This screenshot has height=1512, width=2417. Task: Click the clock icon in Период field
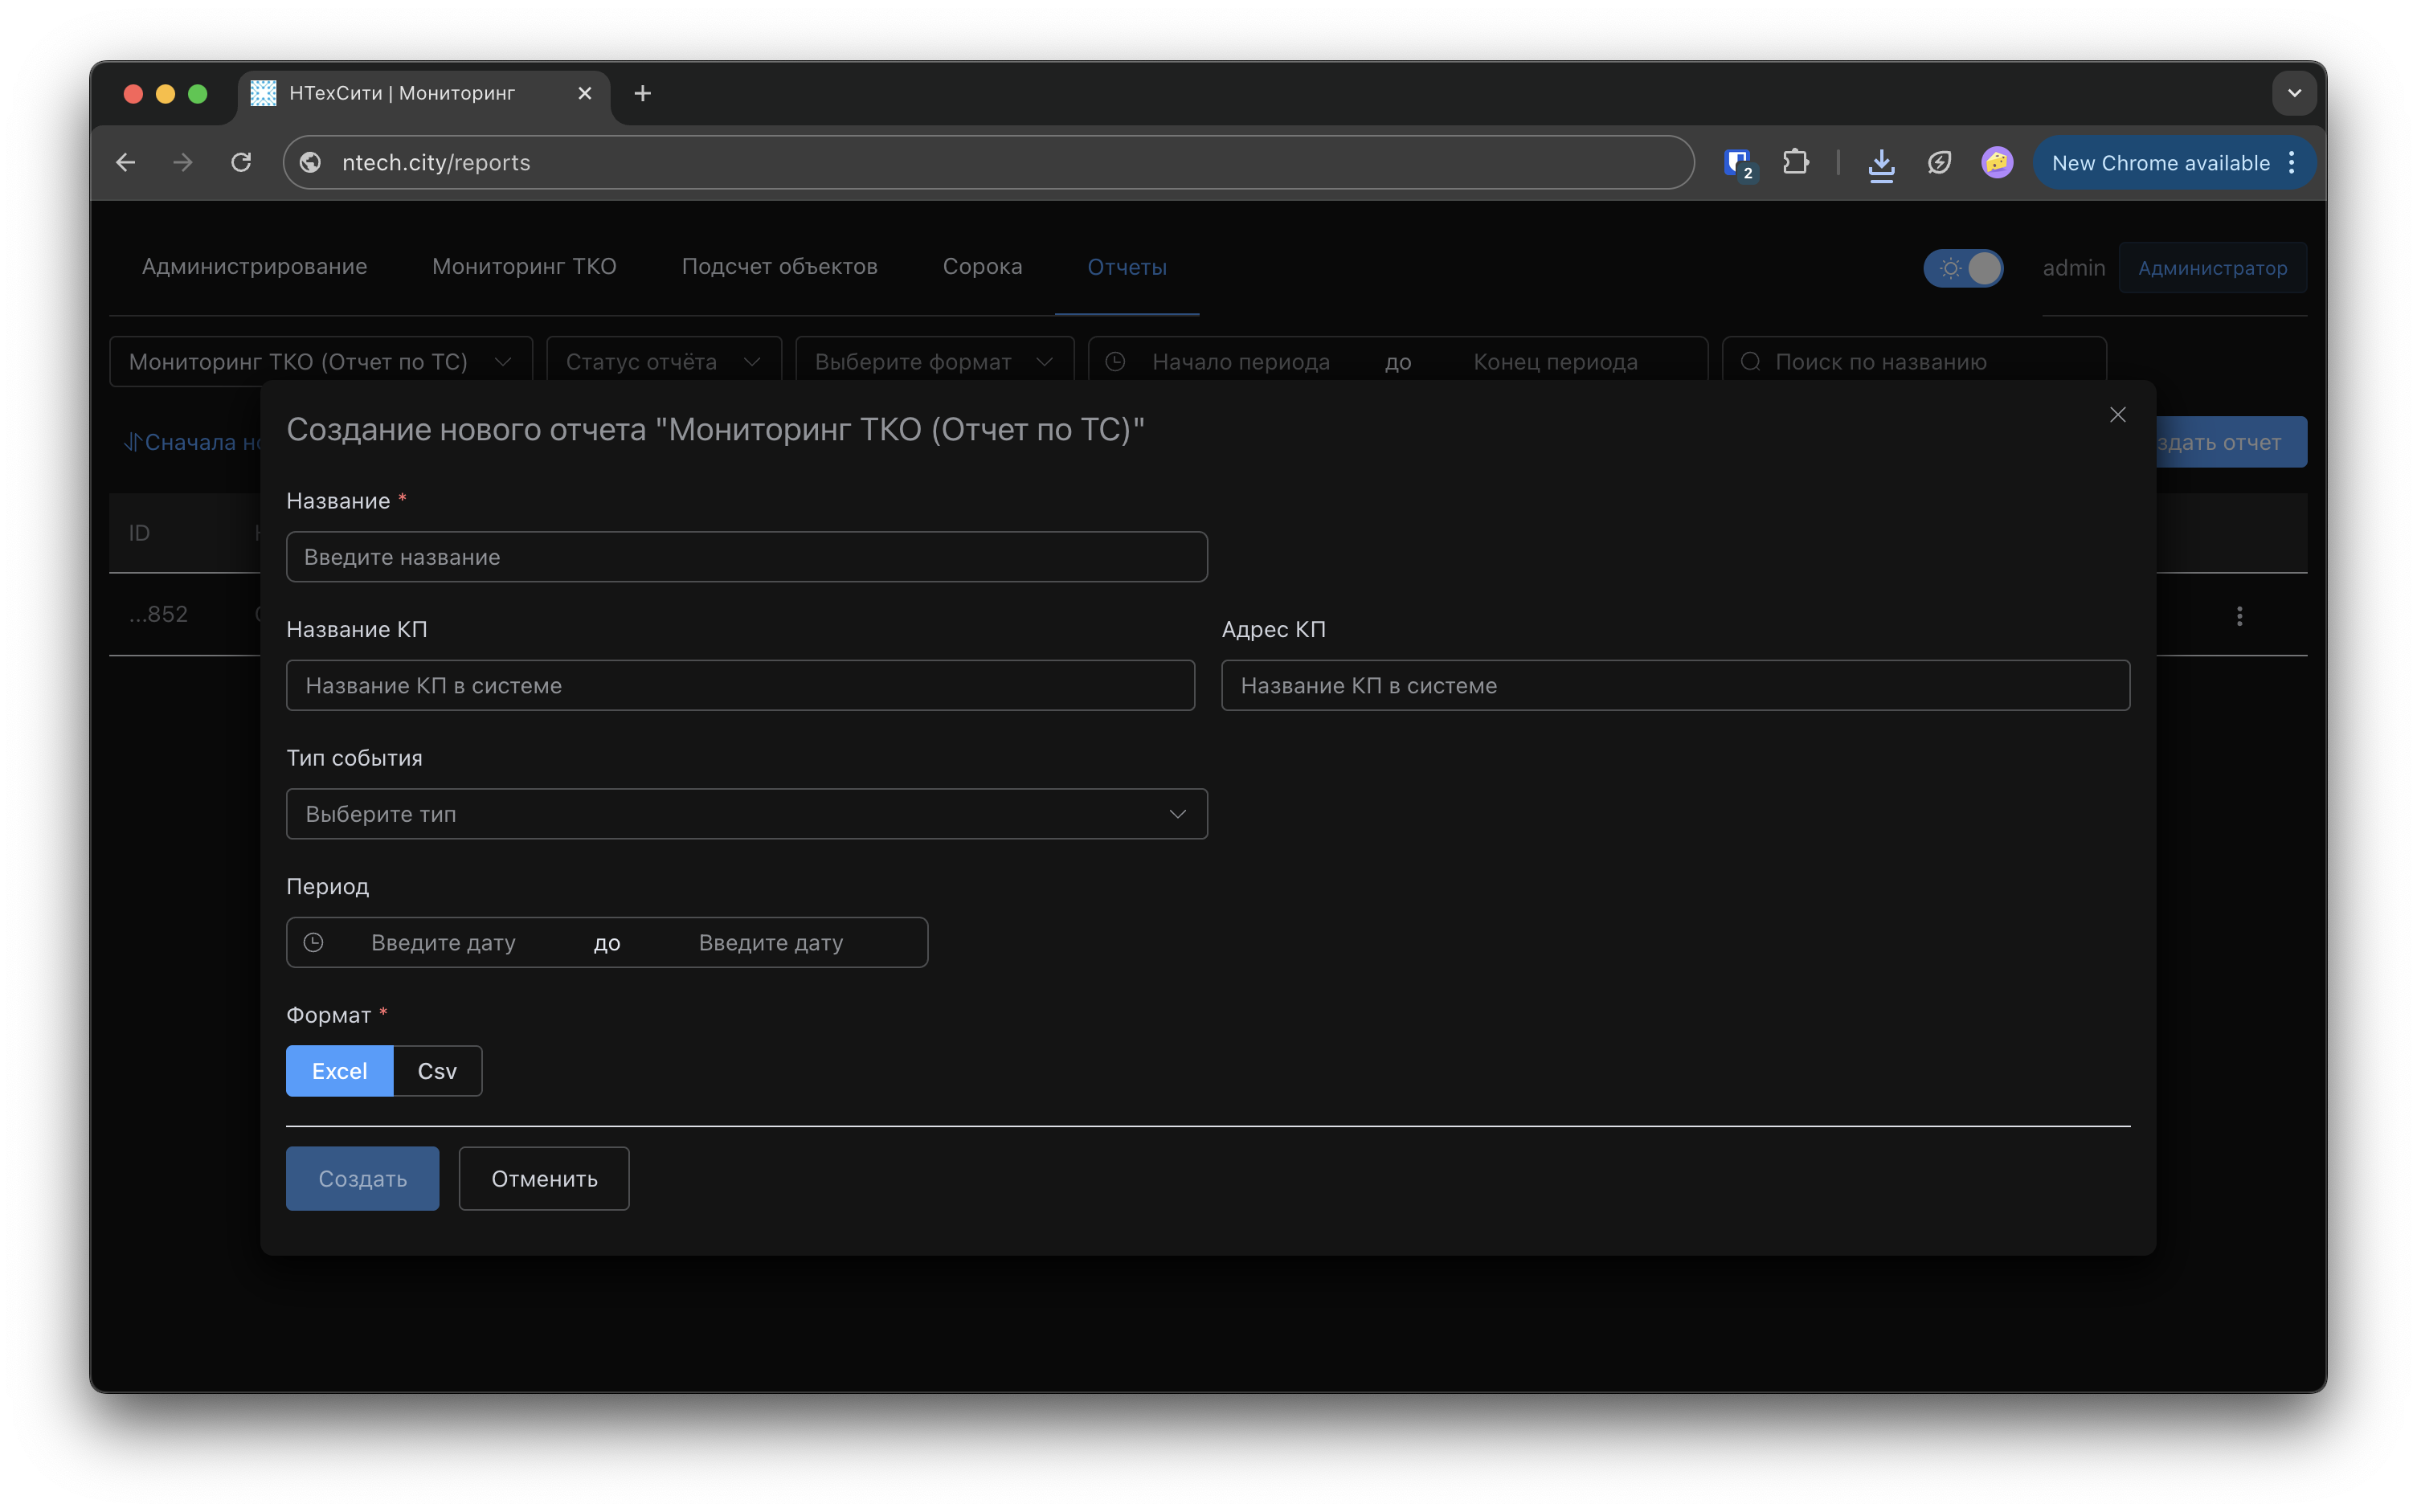coord(314,942)
